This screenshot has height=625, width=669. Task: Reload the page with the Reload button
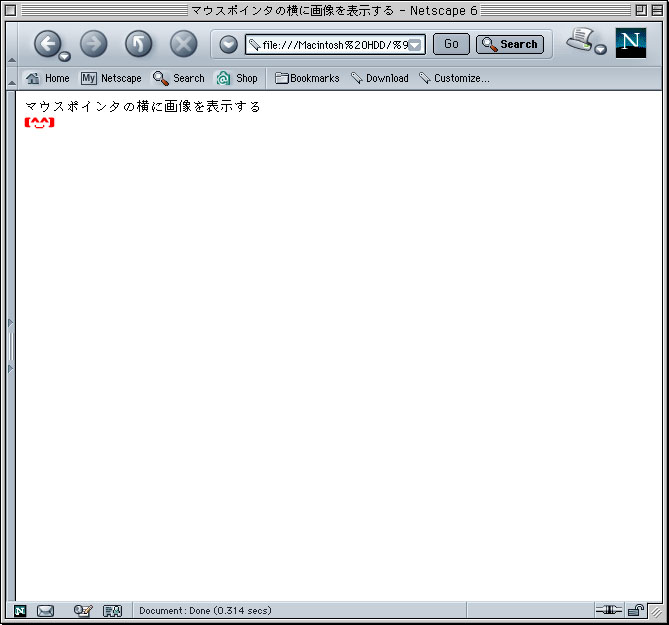coord(138,44)
